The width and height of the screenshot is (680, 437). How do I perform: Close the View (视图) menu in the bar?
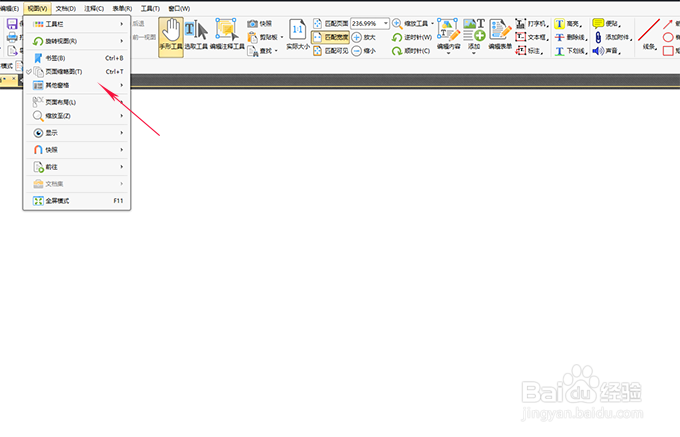[x=37, y=9]
